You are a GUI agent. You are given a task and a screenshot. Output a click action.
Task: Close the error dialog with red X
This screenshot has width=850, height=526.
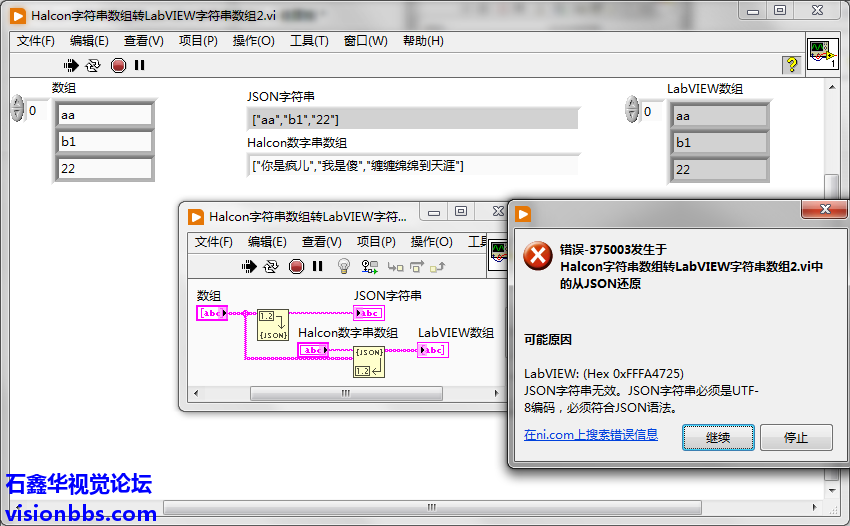(825, 209)
